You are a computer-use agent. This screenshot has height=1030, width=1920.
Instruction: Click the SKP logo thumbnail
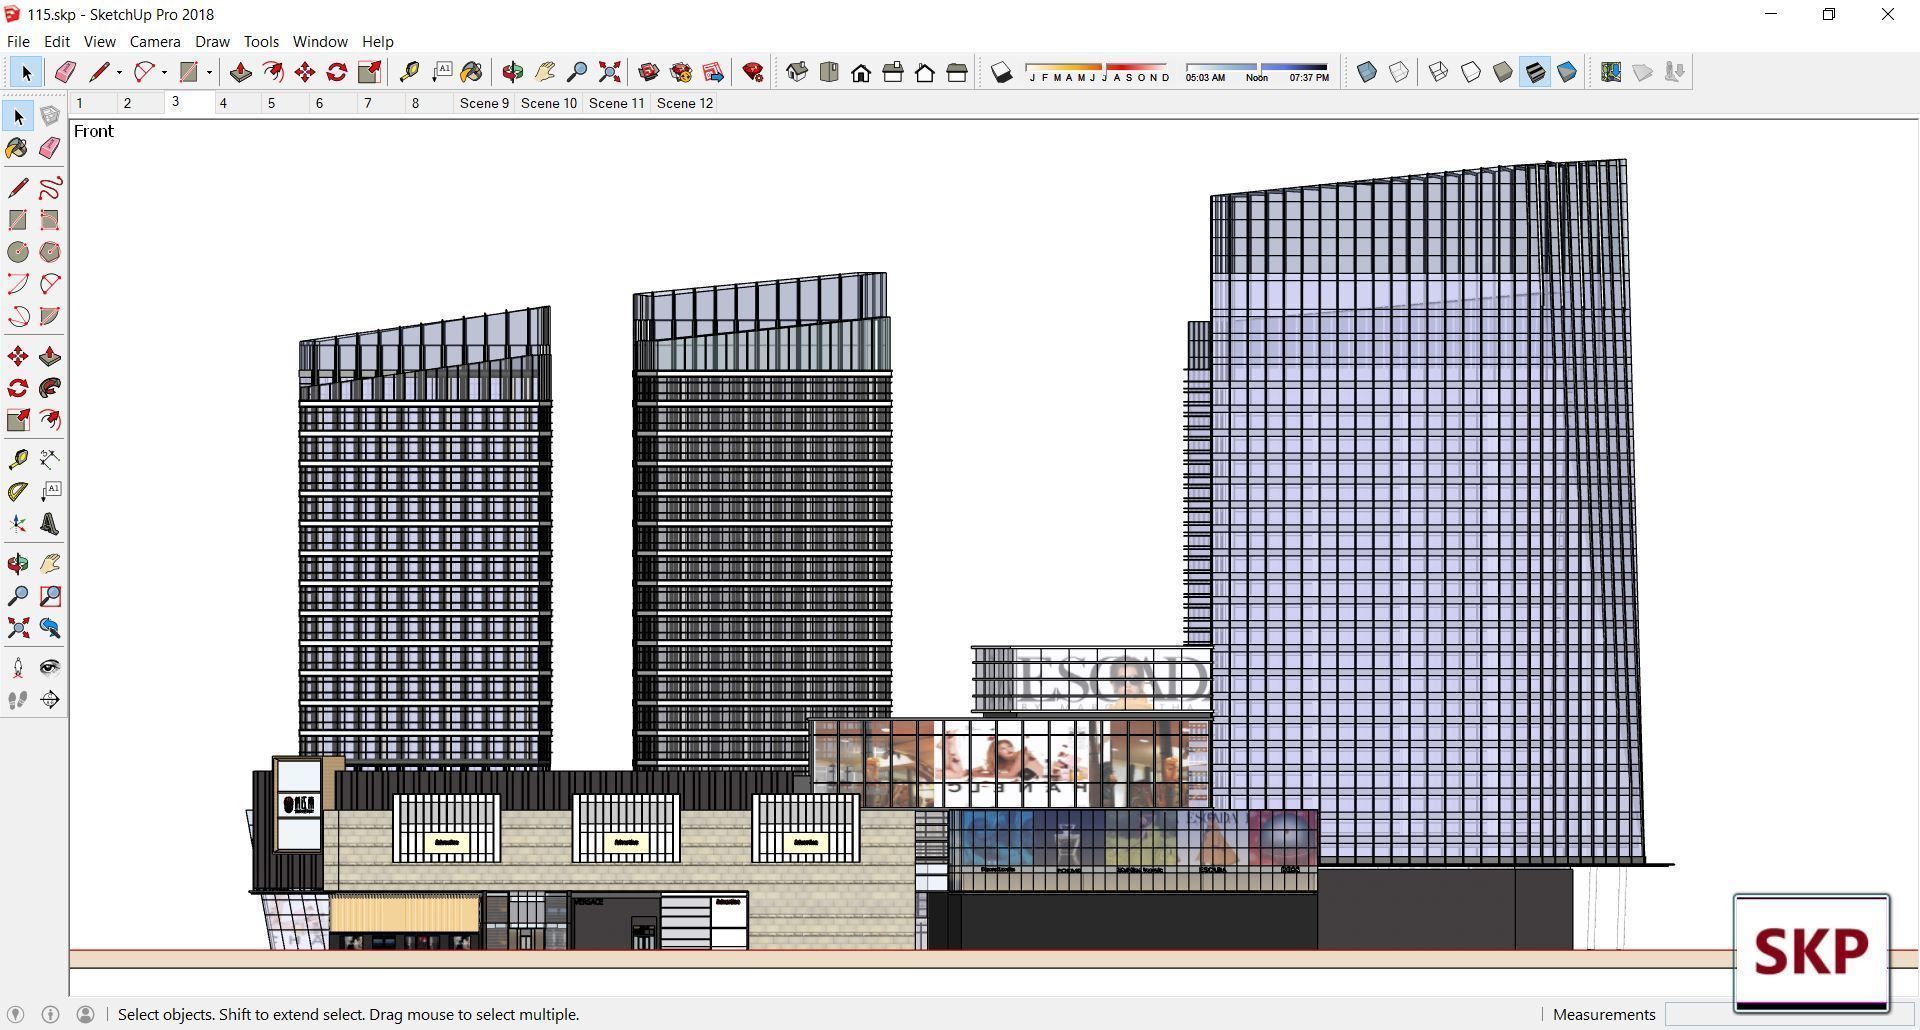1811,953
